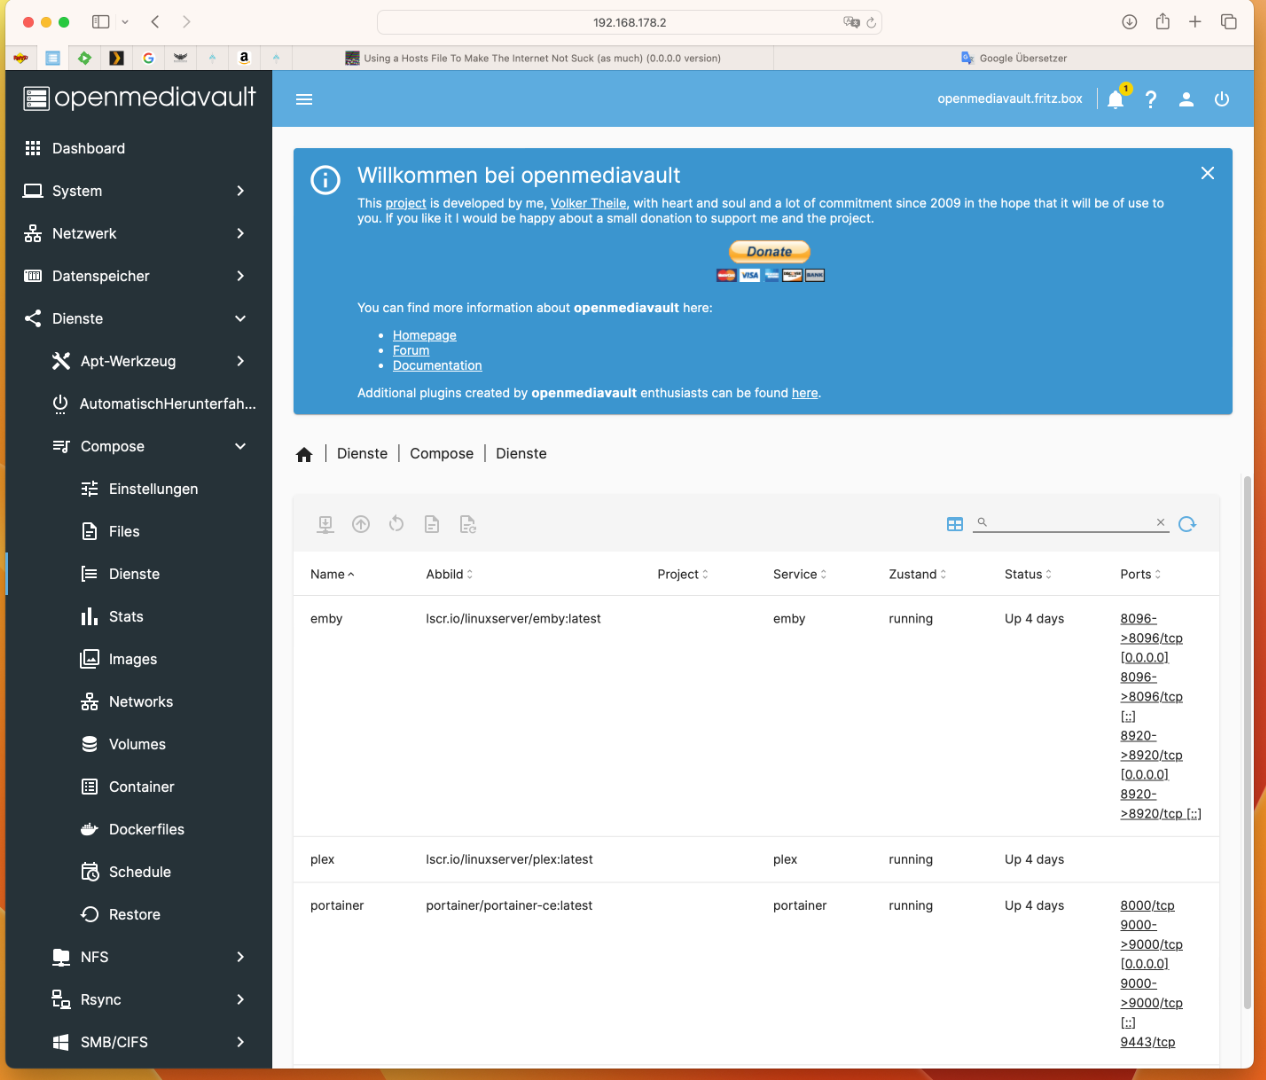Select the emby table row name
This screenshot has height=1080, width=1266.
326,619
